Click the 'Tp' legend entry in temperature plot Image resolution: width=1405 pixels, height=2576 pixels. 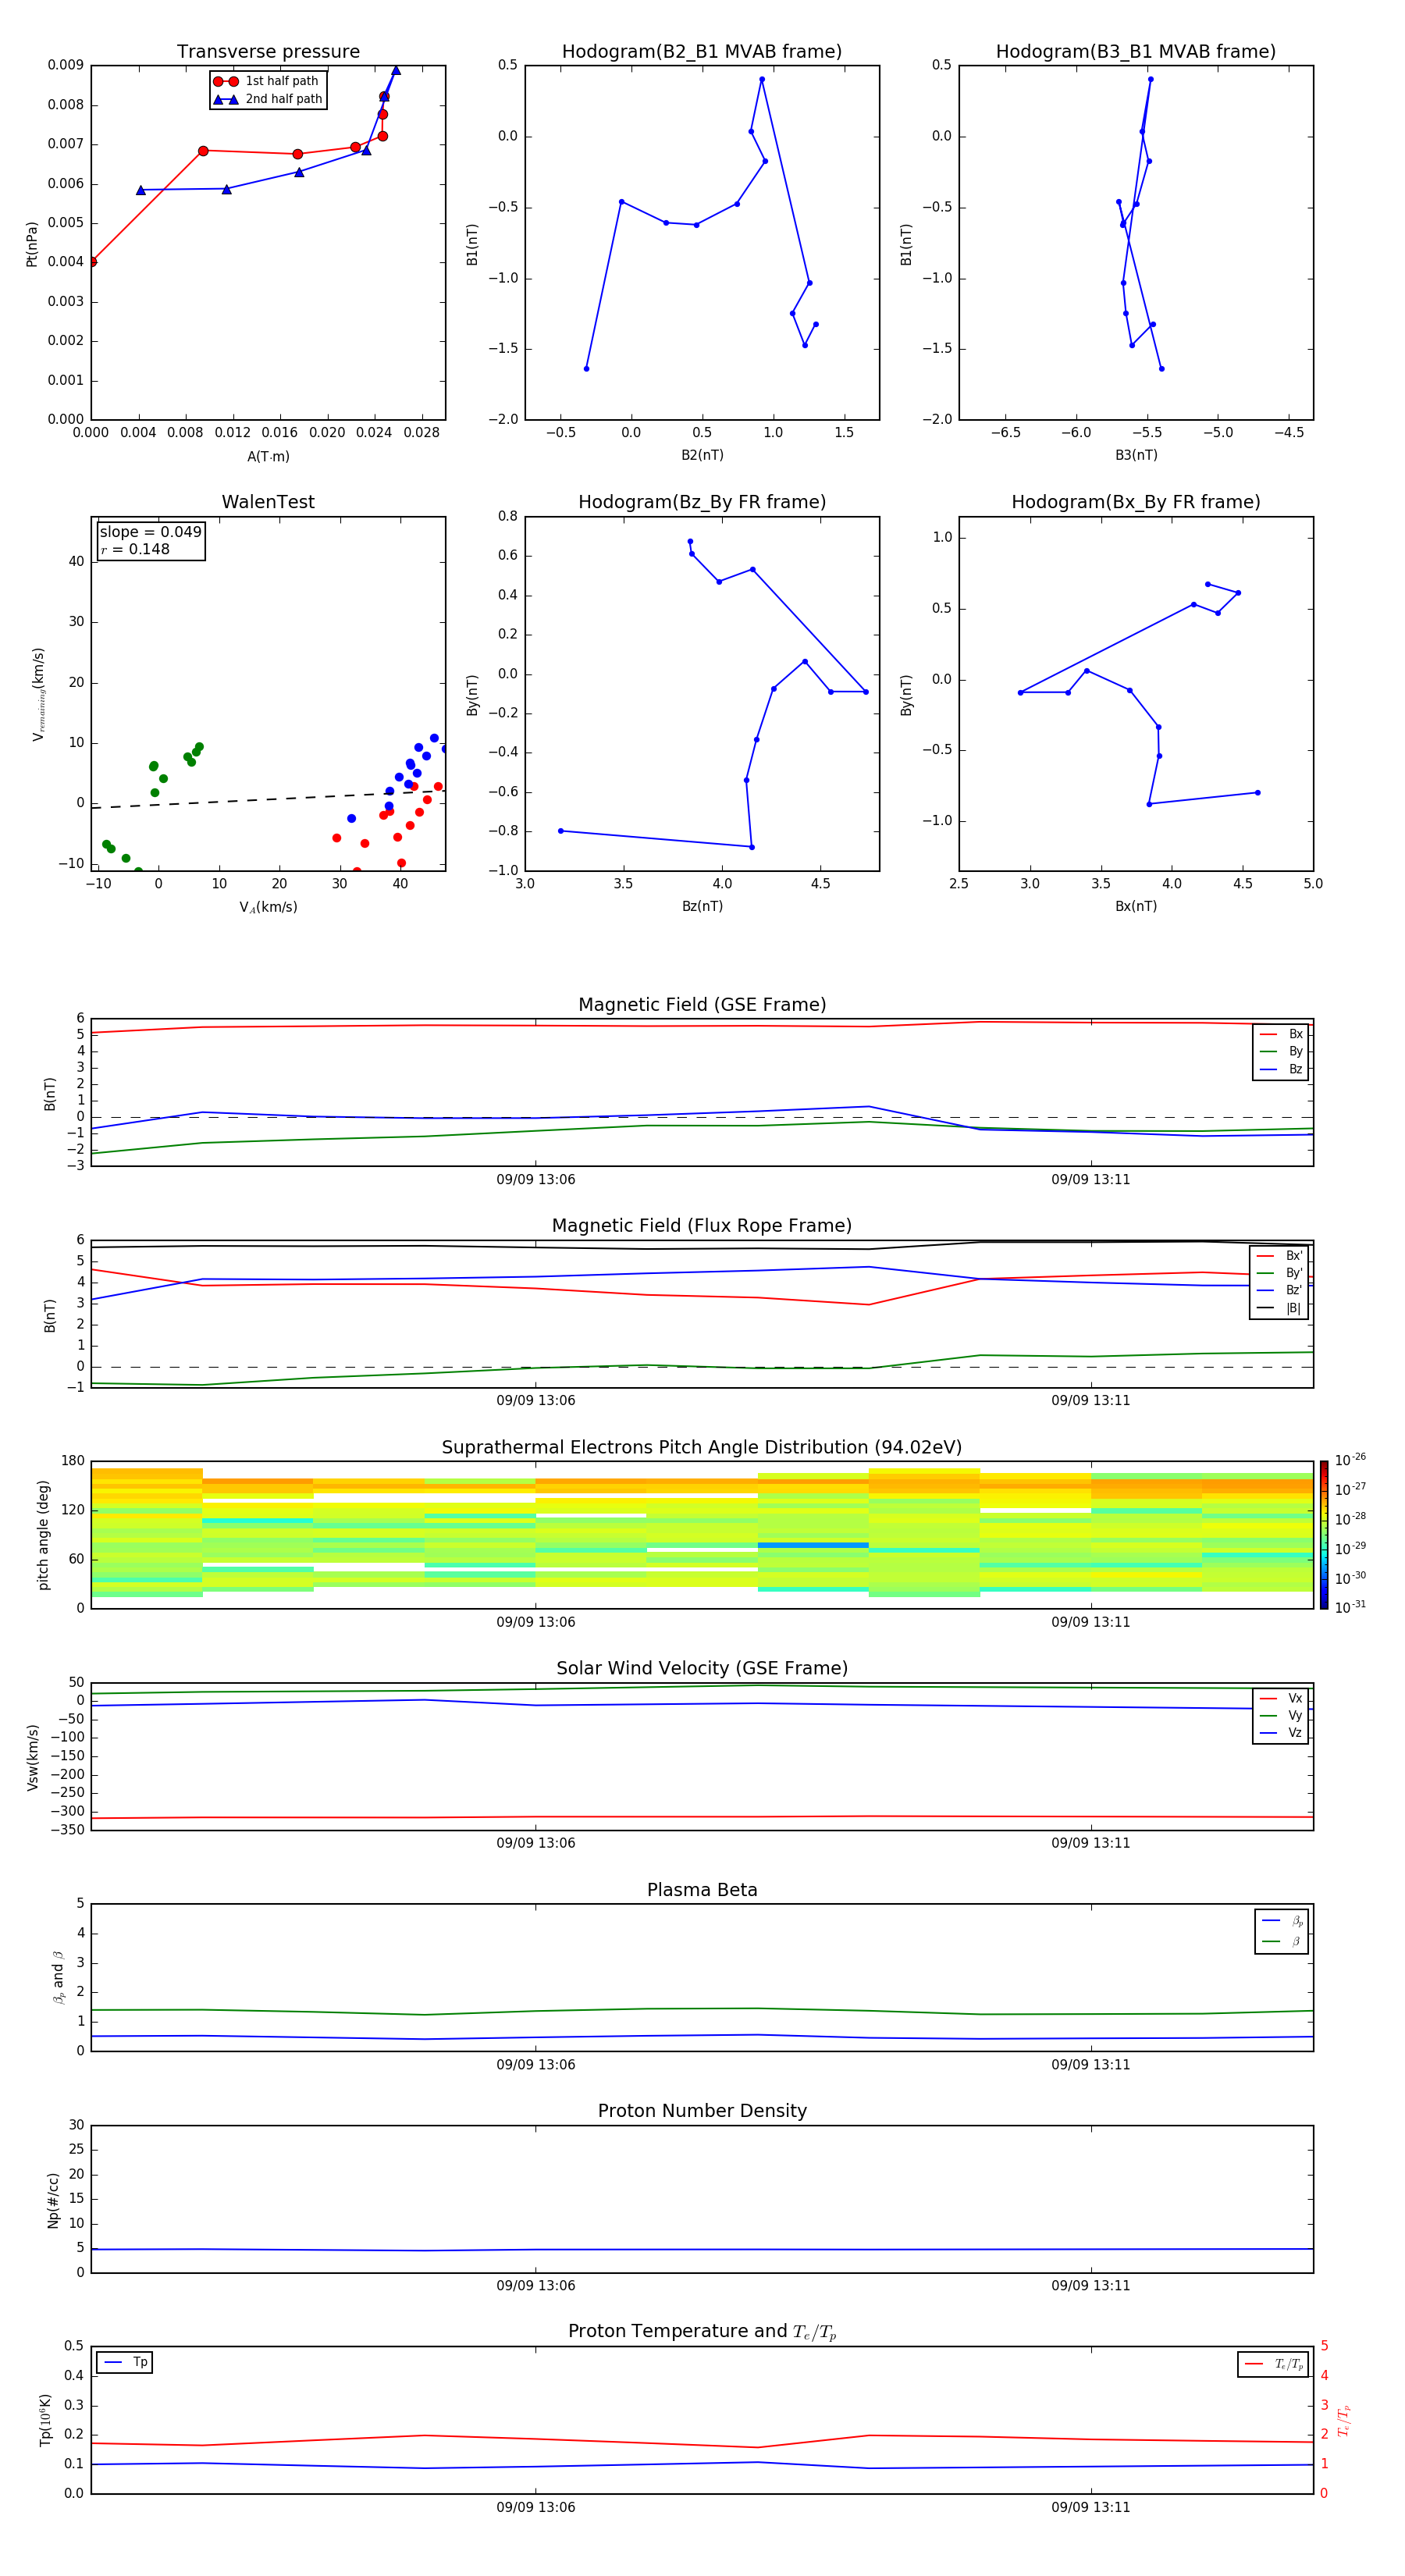[x=125, y=2362]
